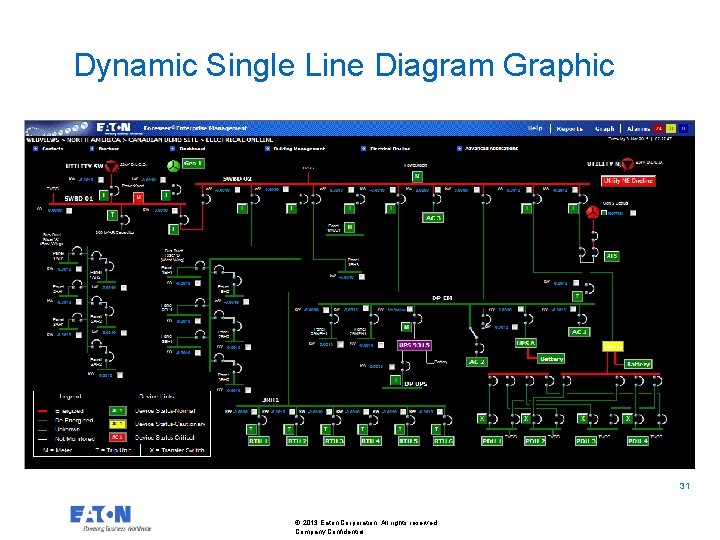Select the RTU 2 device

[296, 441]
